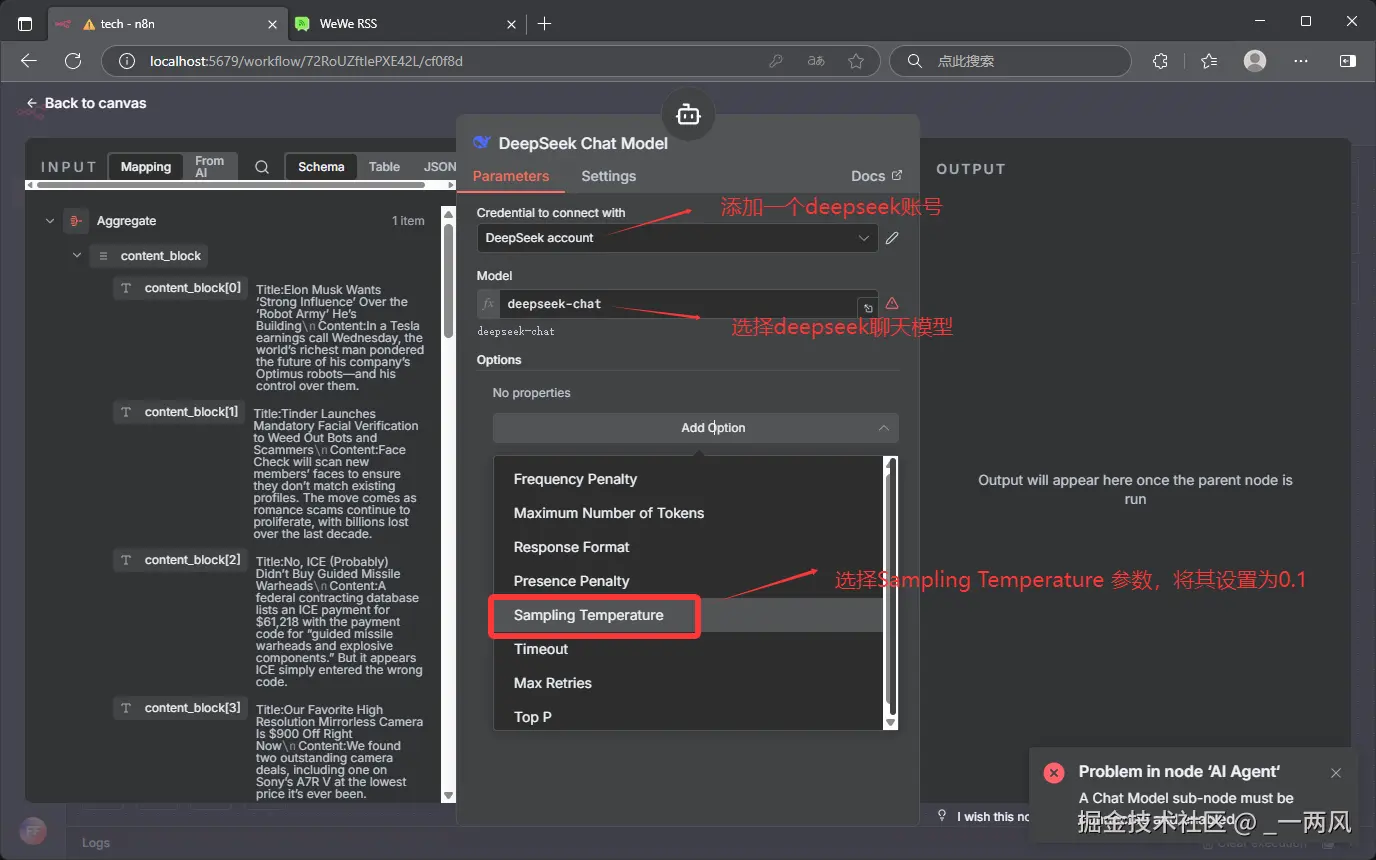
Task: Collapse the Aggregate tree node
Action: click(x=50, y=221)
